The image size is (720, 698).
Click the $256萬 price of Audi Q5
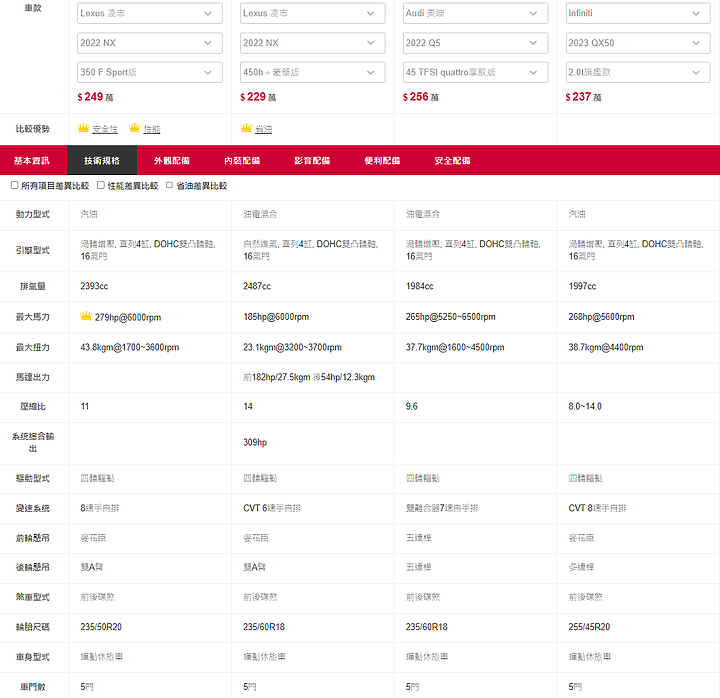tap(421, 97)
